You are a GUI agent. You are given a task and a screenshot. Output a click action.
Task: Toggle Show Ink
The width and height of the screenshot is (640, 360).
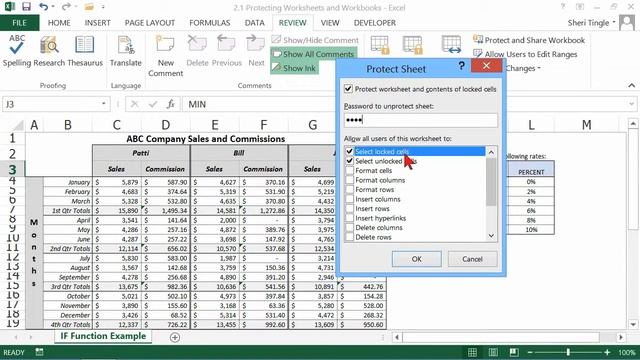294,68
